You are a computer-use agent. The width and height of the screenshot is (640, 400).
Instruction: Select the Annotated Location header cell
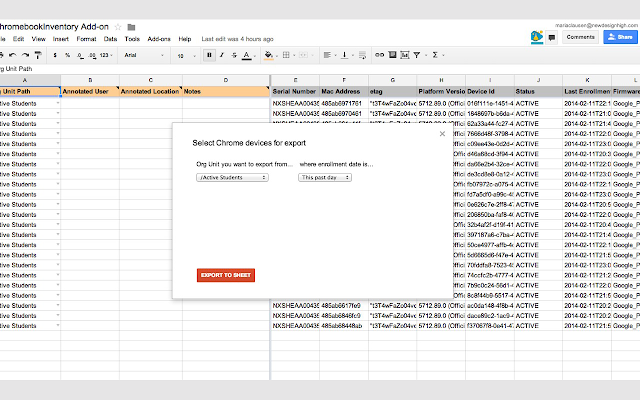tap(151, 91)
